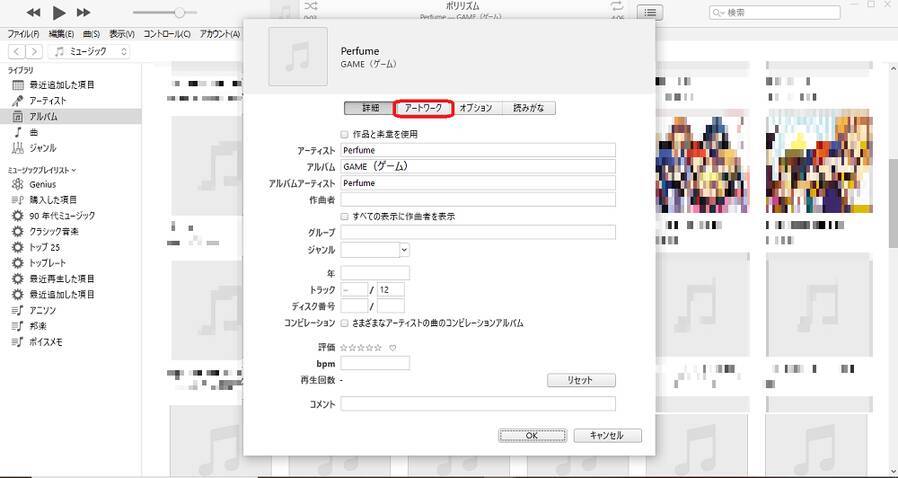Viewport: 898px width, 478px height.
Task: Select アーティスト in the library sidebar
Action: 48,101
